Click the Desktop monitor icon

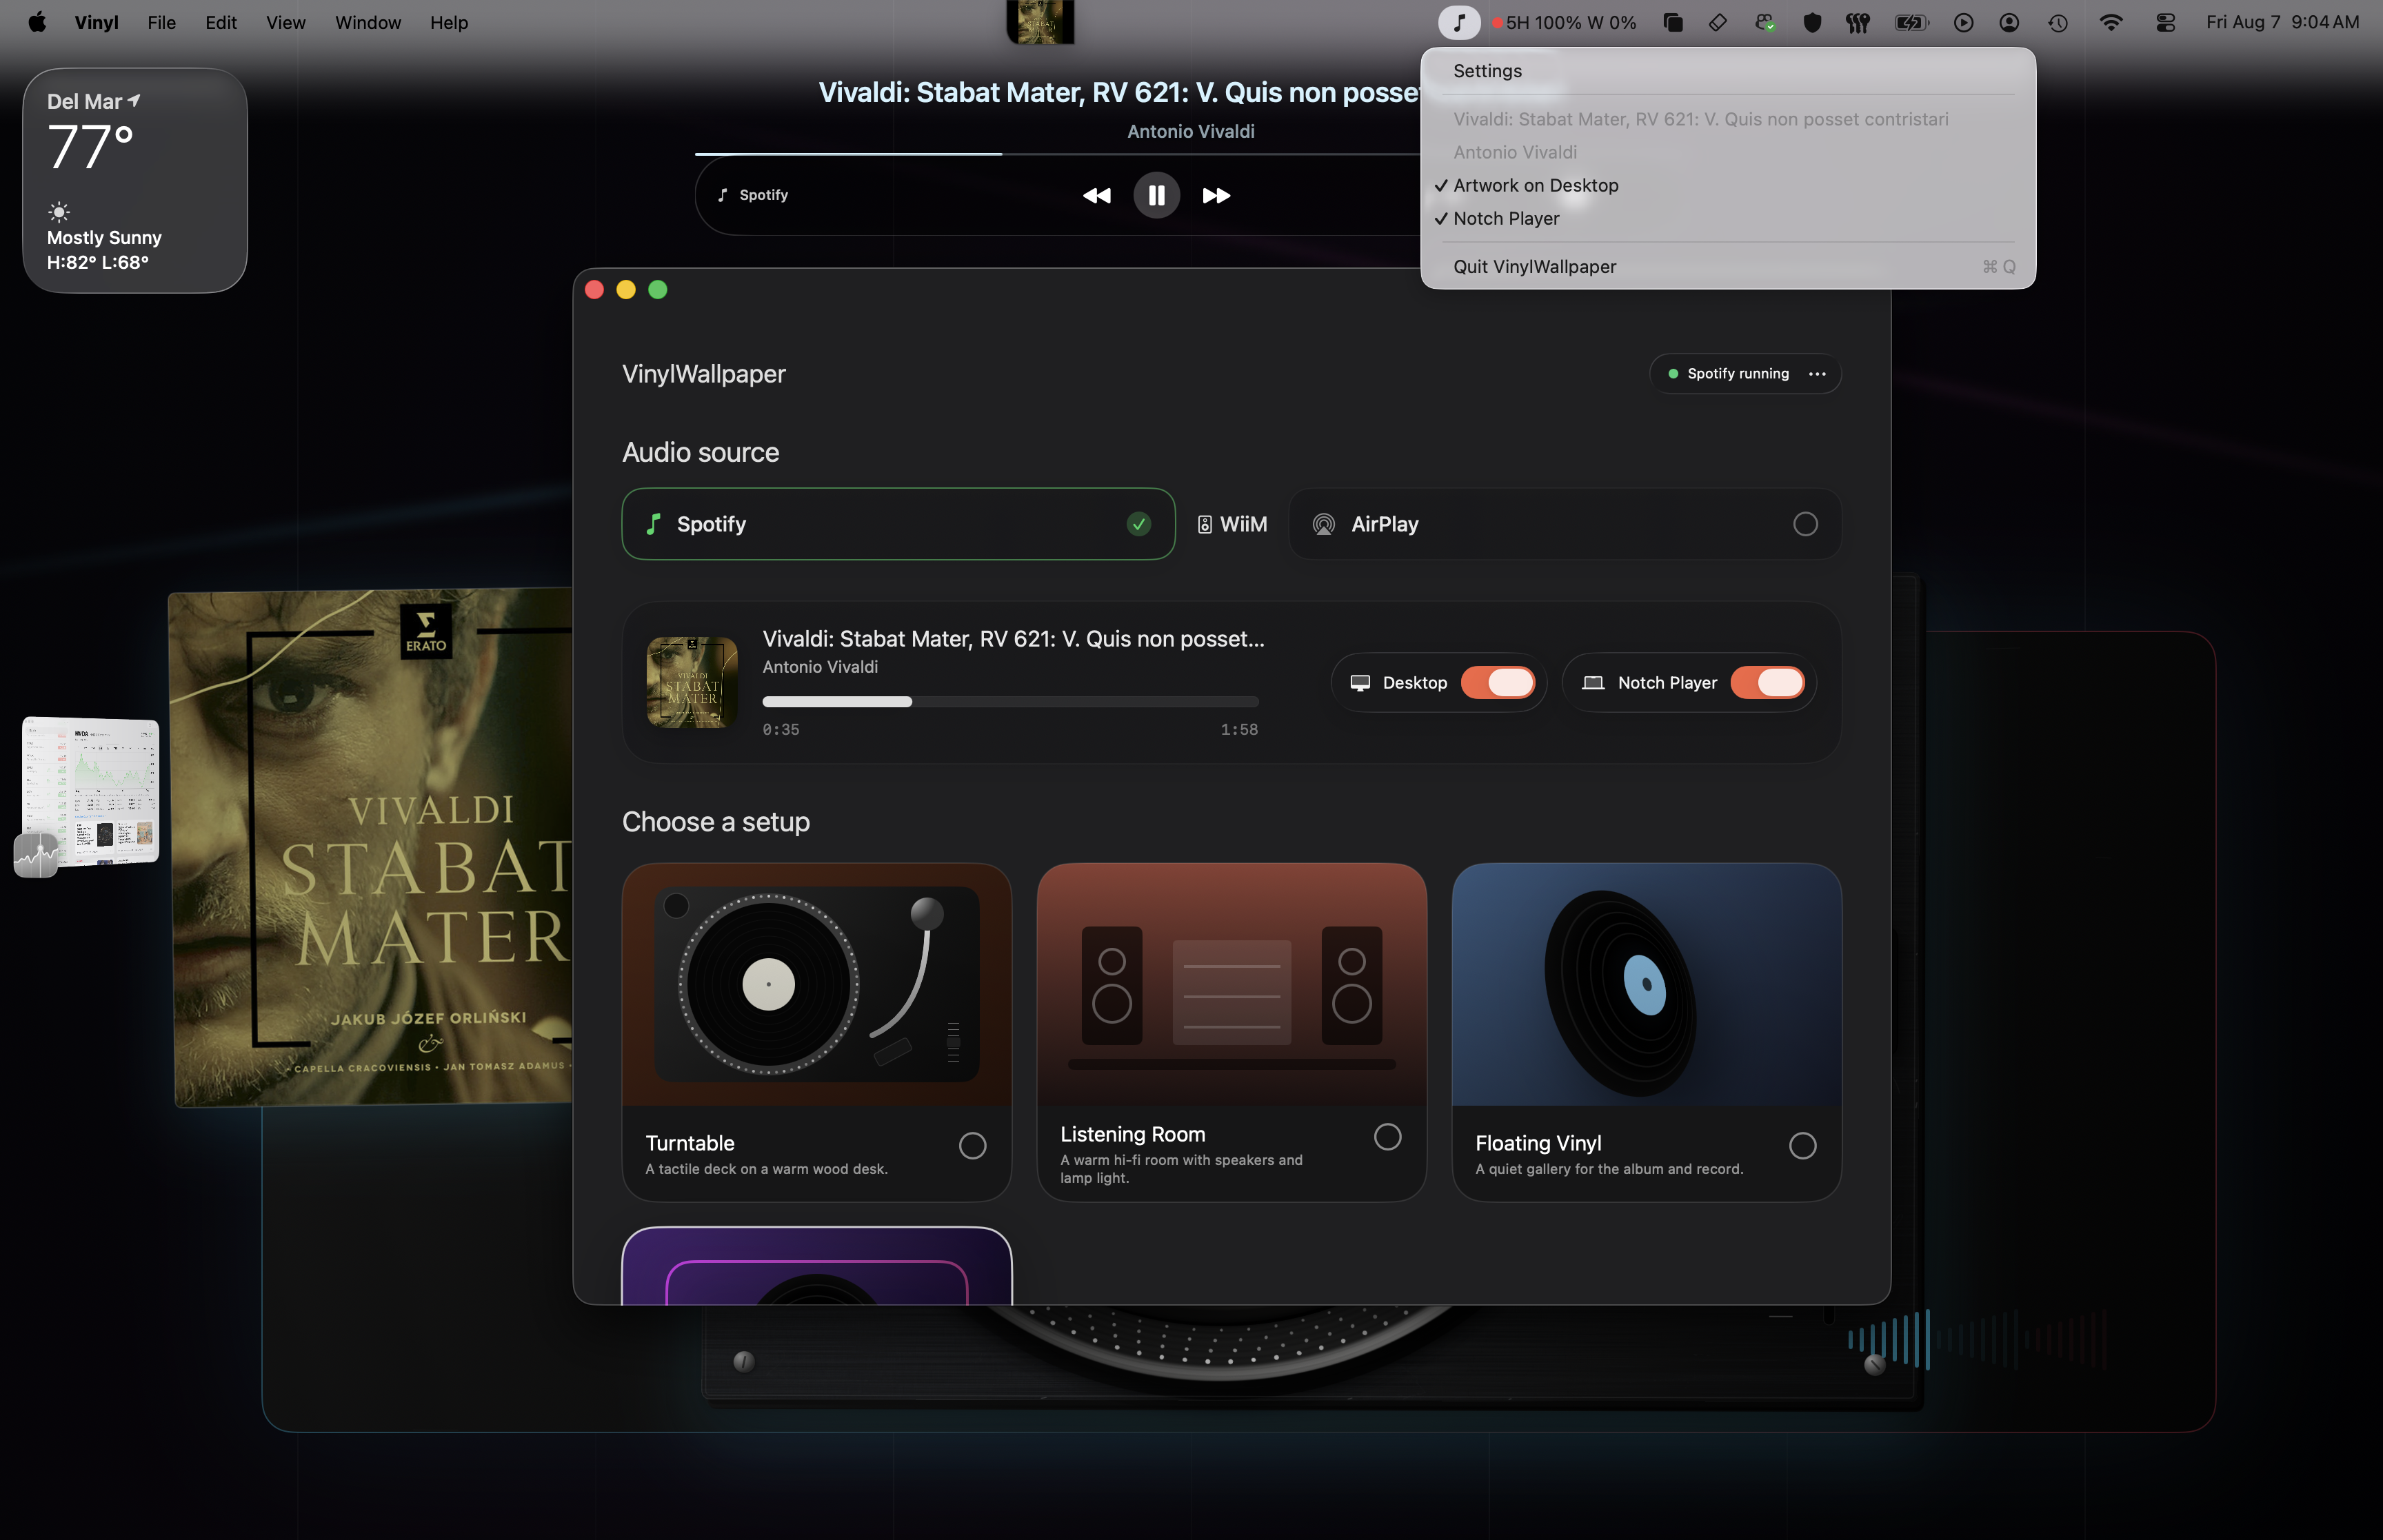point(1360,683)
